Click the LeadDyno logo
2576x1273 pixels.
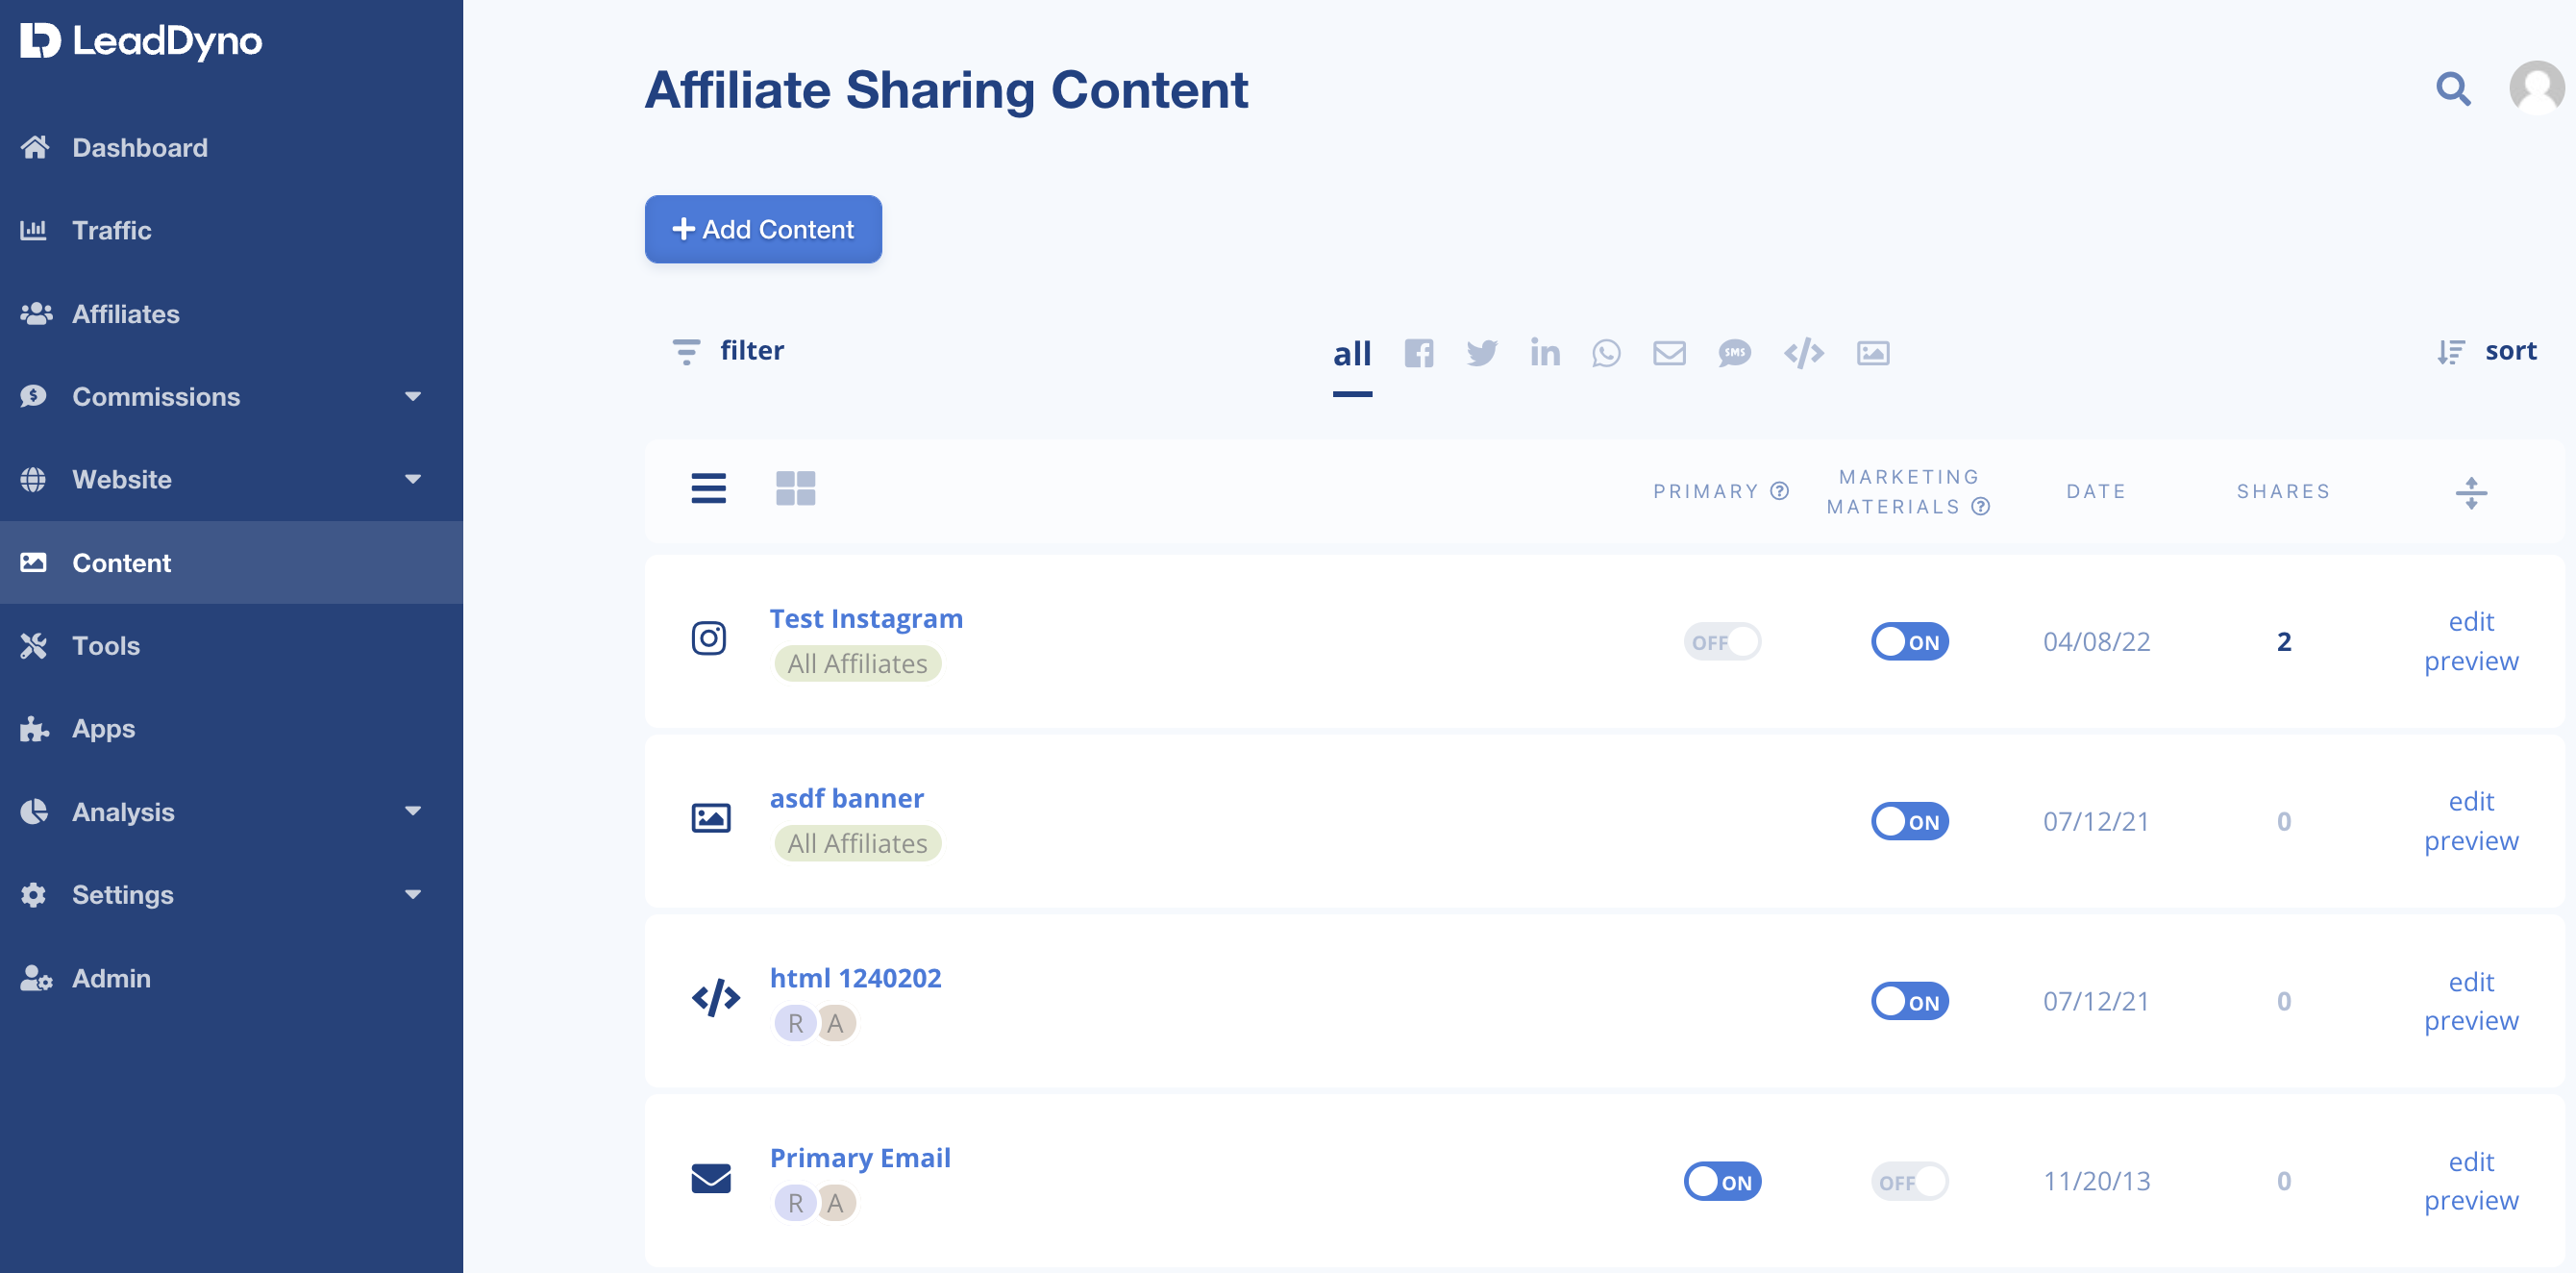coord(141,41)
